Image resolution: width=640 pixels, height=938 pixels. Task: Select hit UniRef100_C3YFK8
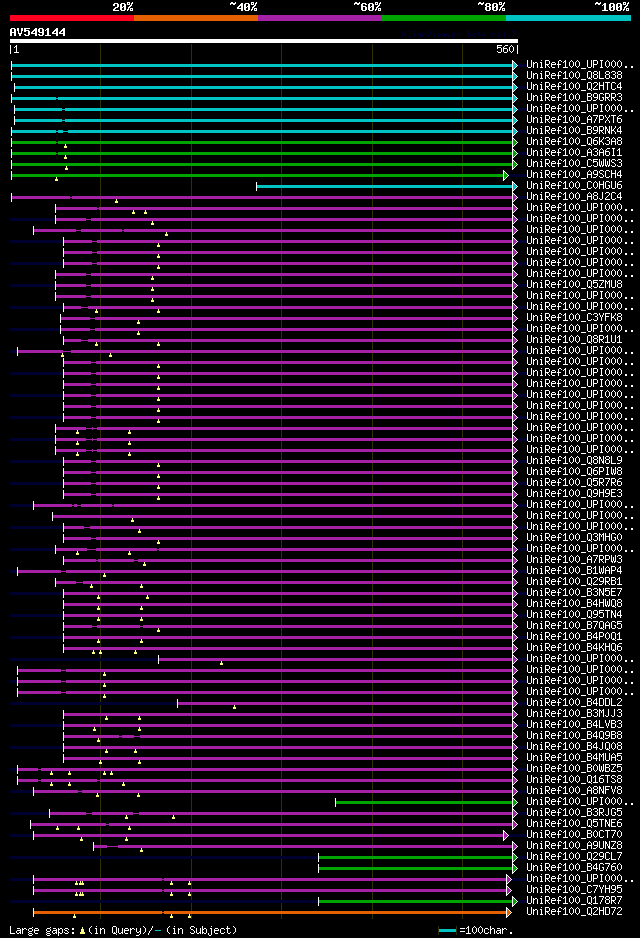tap(574, 318)
